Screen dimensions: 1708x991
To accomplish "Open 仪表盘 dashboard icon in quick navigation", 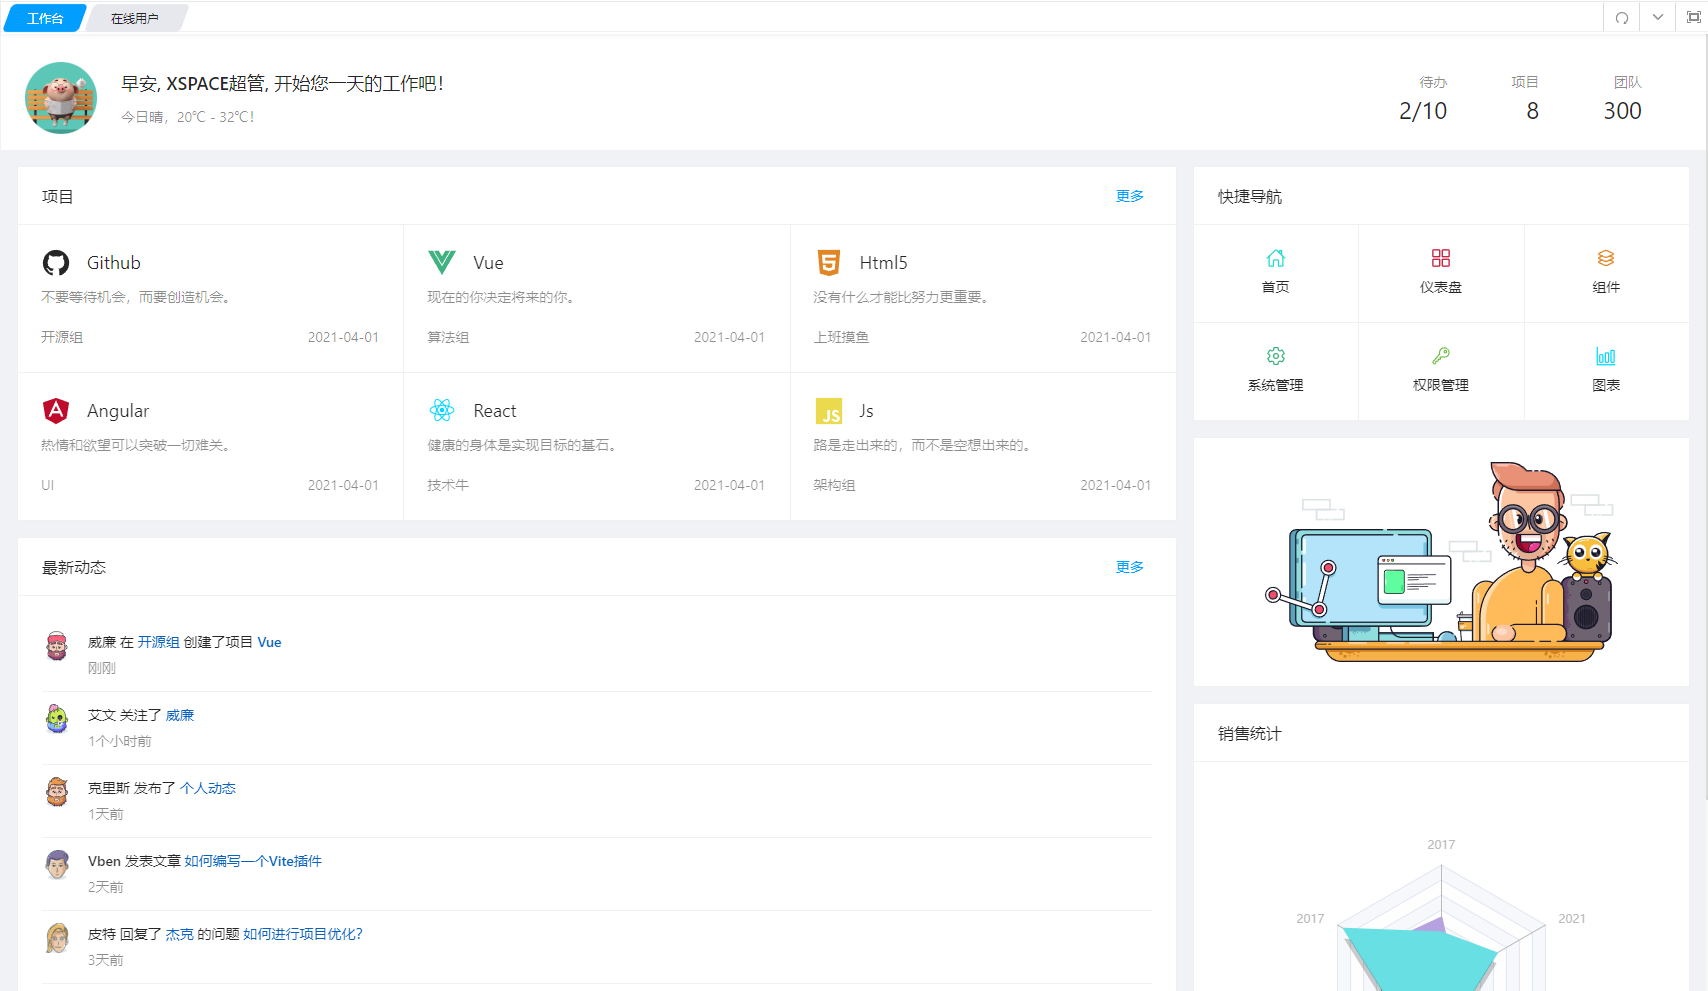I will (1441, 258).
